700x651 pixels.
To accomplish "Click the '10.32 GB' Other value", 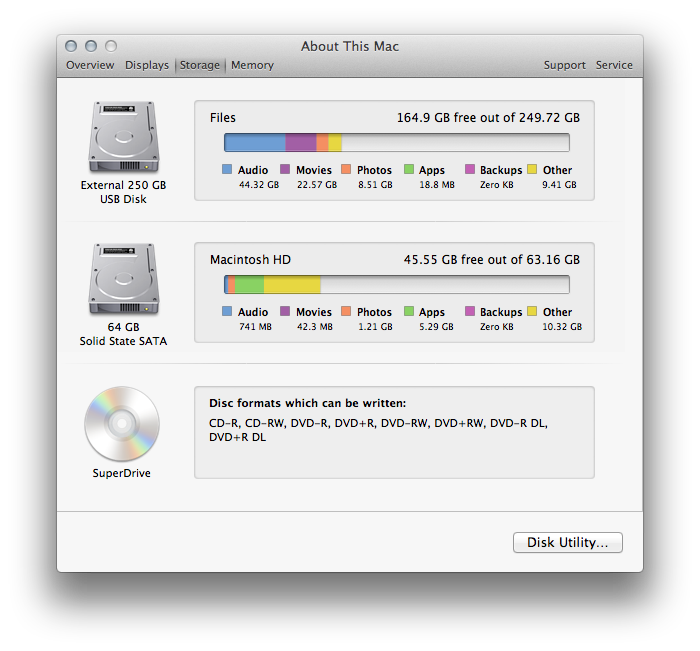I will tap(562, 327).
